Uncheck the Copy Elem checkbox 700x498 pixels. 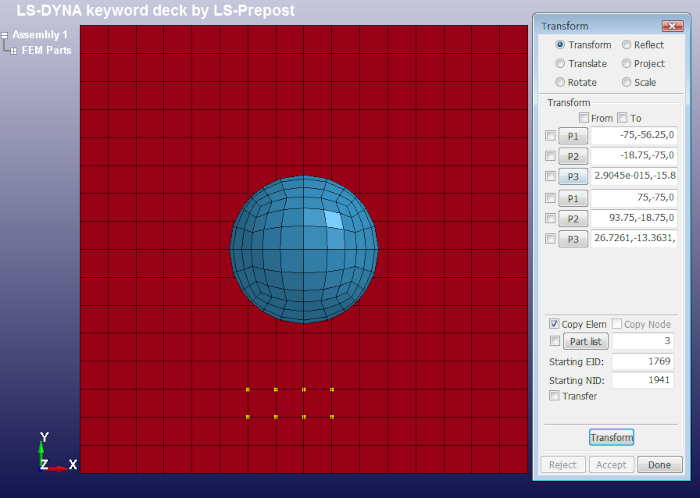click(554, 325)
